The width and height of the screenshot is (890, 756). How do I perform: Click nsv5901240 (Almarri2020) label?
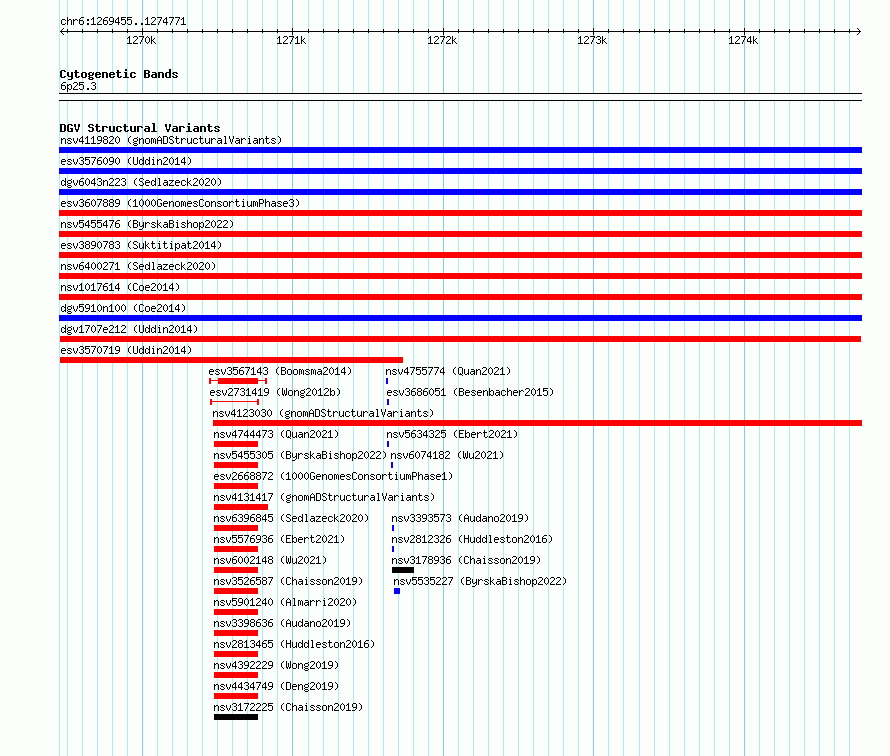click(x=286, y=602)
